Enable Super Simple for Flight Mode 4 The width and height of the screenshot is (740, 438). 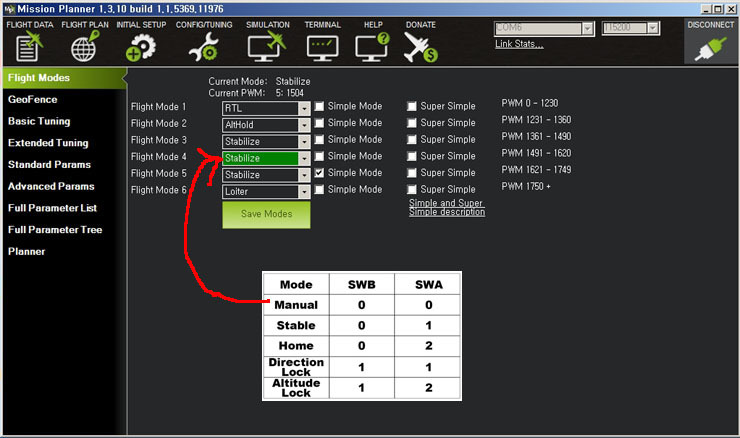[x=412, y=156]
